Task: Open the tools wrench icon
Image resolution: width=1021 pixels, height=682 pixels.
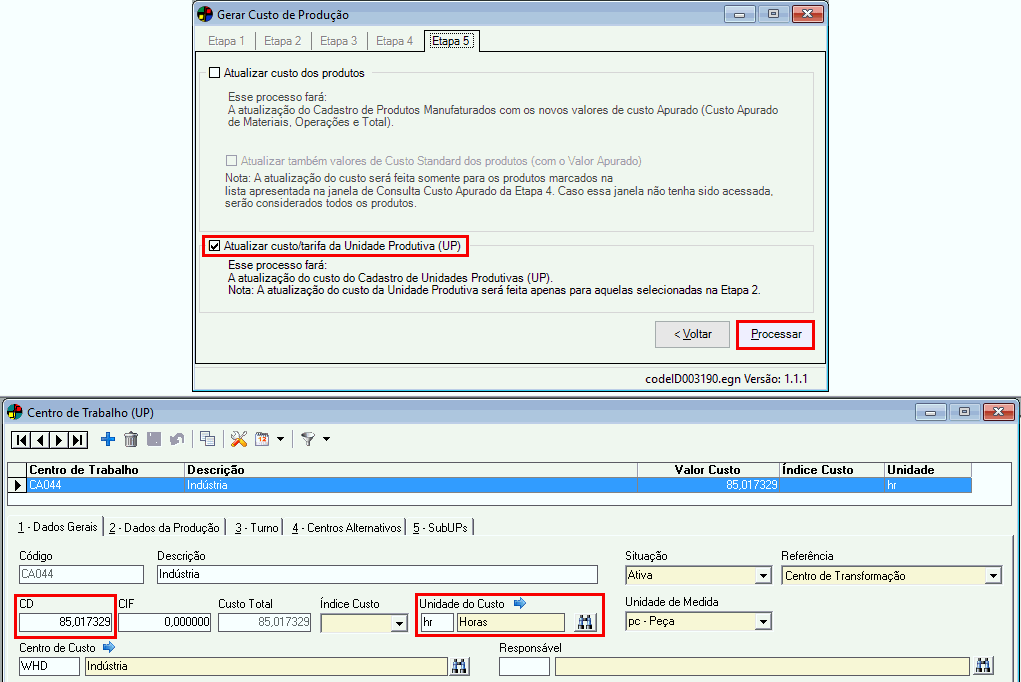Action: click(239, 439)
